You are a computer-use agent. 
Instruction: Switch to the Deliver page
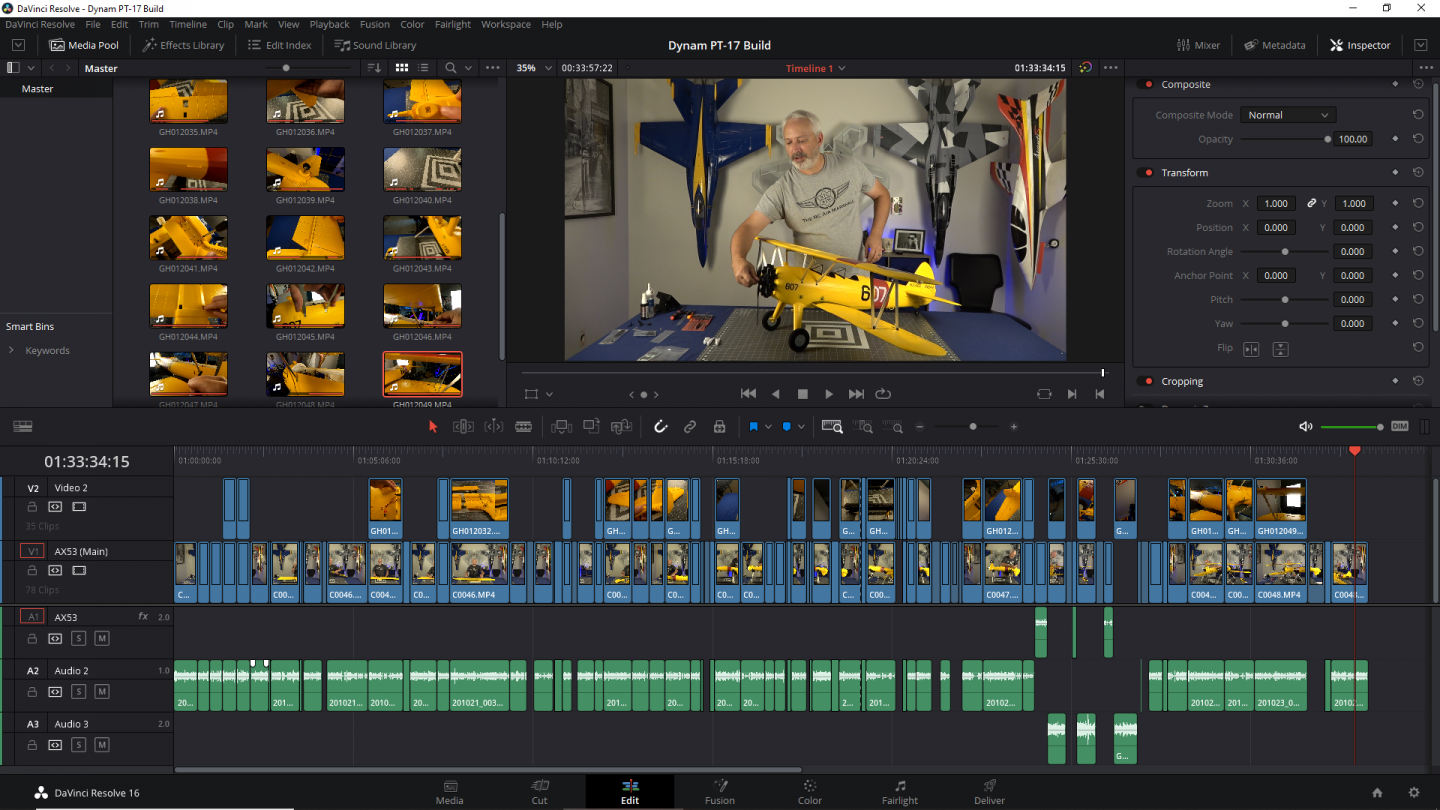(x=990, y=792)
